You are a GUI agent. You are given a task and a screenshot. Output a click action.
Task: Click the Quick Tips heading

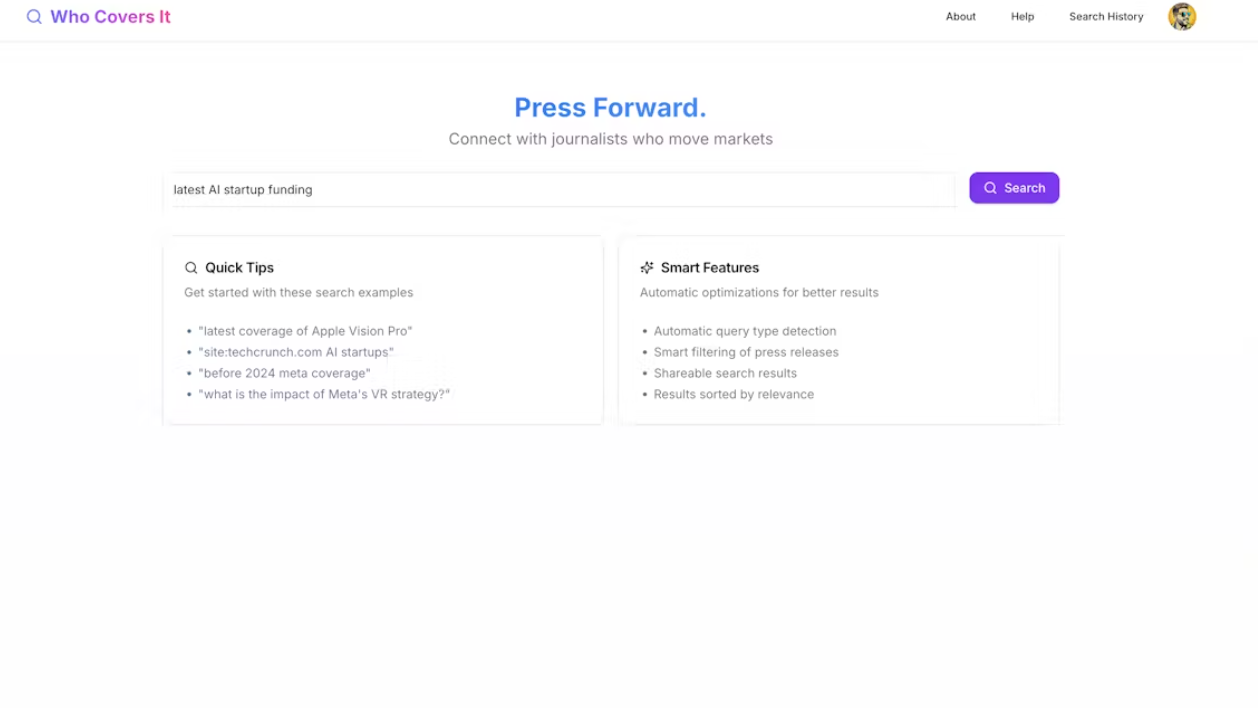(x=239, y=268)
